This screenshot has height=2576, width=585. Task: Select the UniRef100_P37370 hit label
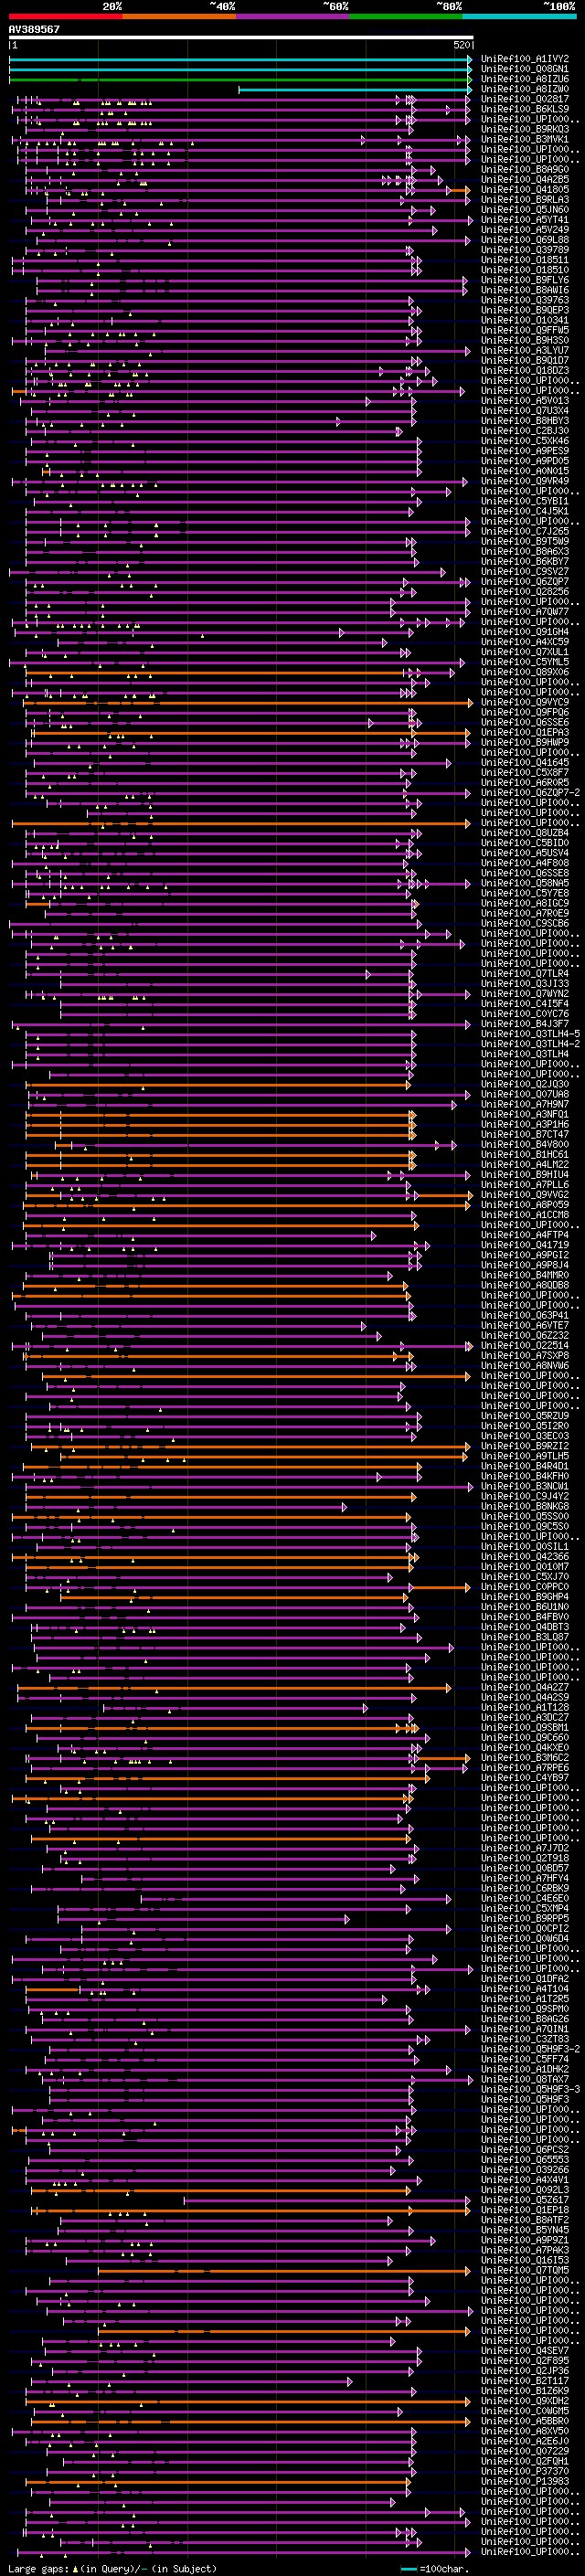[525, 2471]
